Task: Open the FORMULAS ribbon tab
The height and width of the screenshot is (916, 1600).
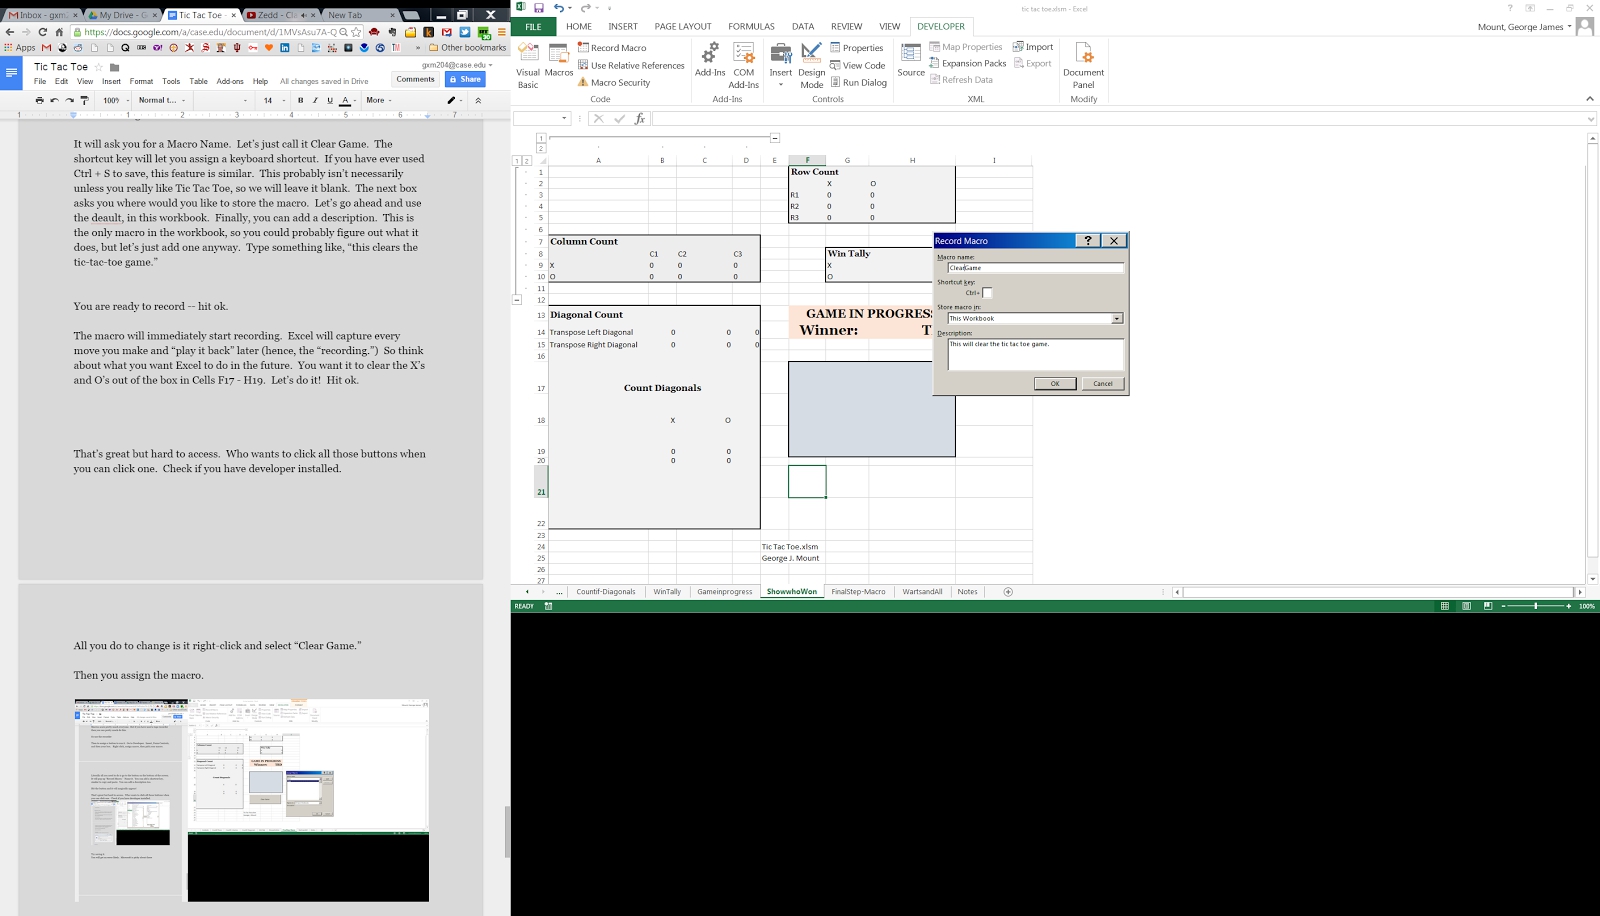Action: click(x=751, y=27)
